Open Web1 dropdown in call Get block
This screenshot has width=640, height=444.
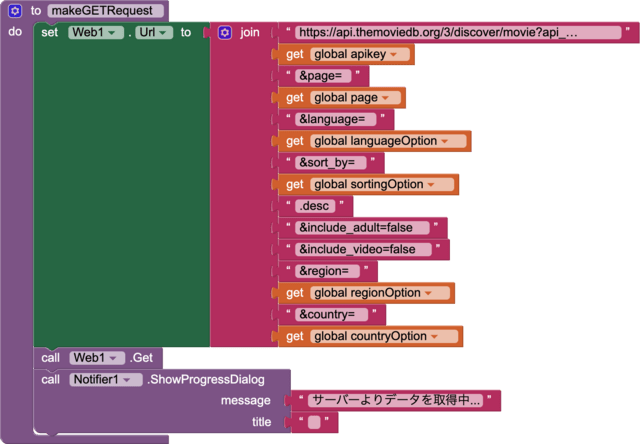pos(96,358)
